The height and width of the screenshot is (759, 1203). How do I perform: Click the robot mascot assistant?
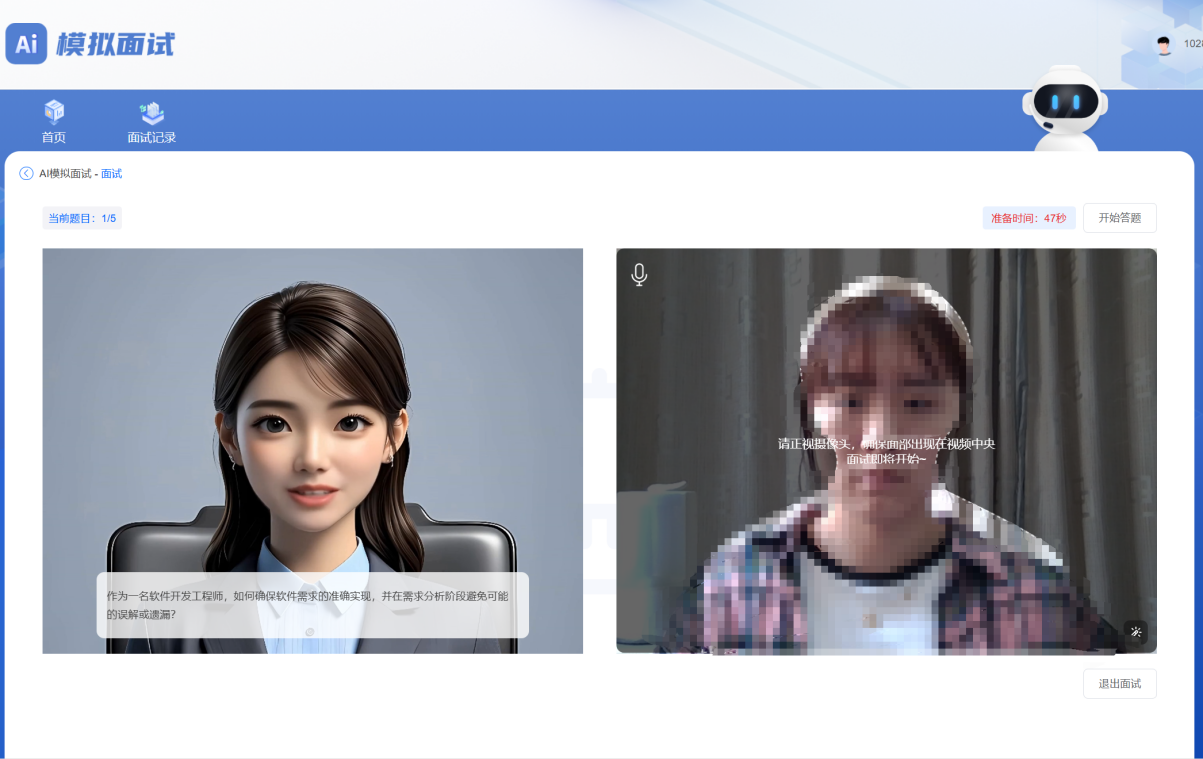pyautogui.click(x=1064, y=108)
